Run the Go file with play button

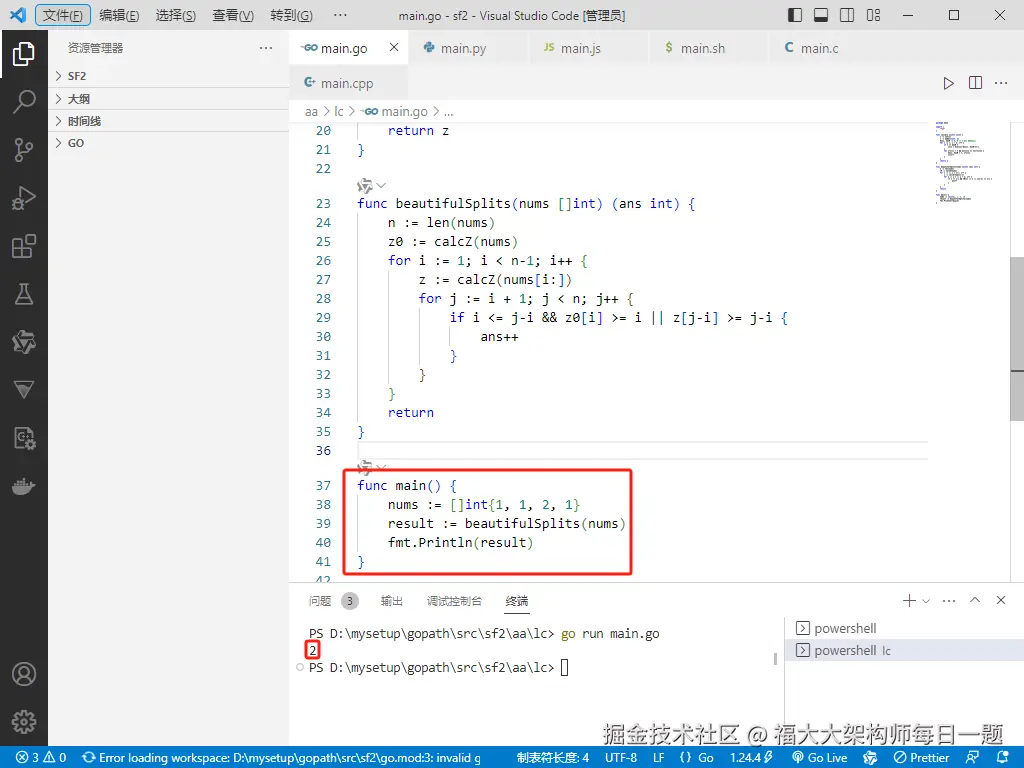(x=948, y=83)
